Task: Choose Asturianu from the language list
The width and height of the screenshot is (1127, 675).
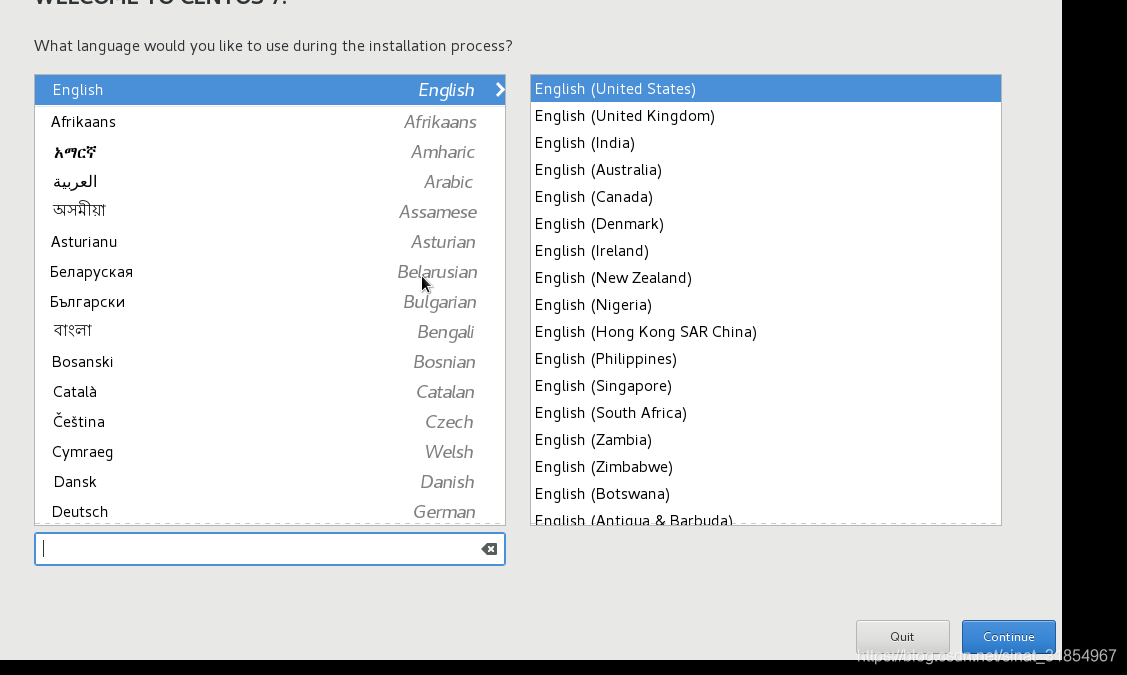Action: tap(270, 242)
